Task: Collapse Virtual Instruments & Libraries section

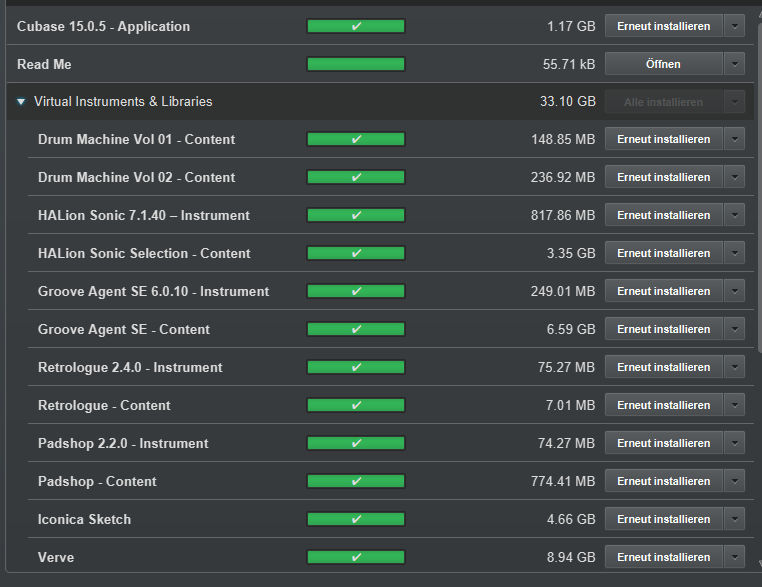Action: pos(21,102)
